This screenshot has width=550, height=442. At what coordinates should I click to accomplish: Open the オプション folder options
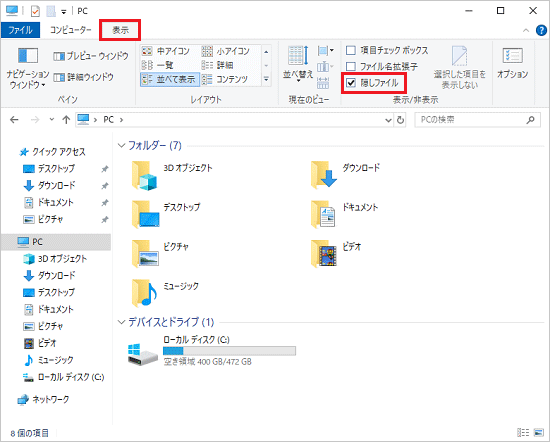(512, 63)
